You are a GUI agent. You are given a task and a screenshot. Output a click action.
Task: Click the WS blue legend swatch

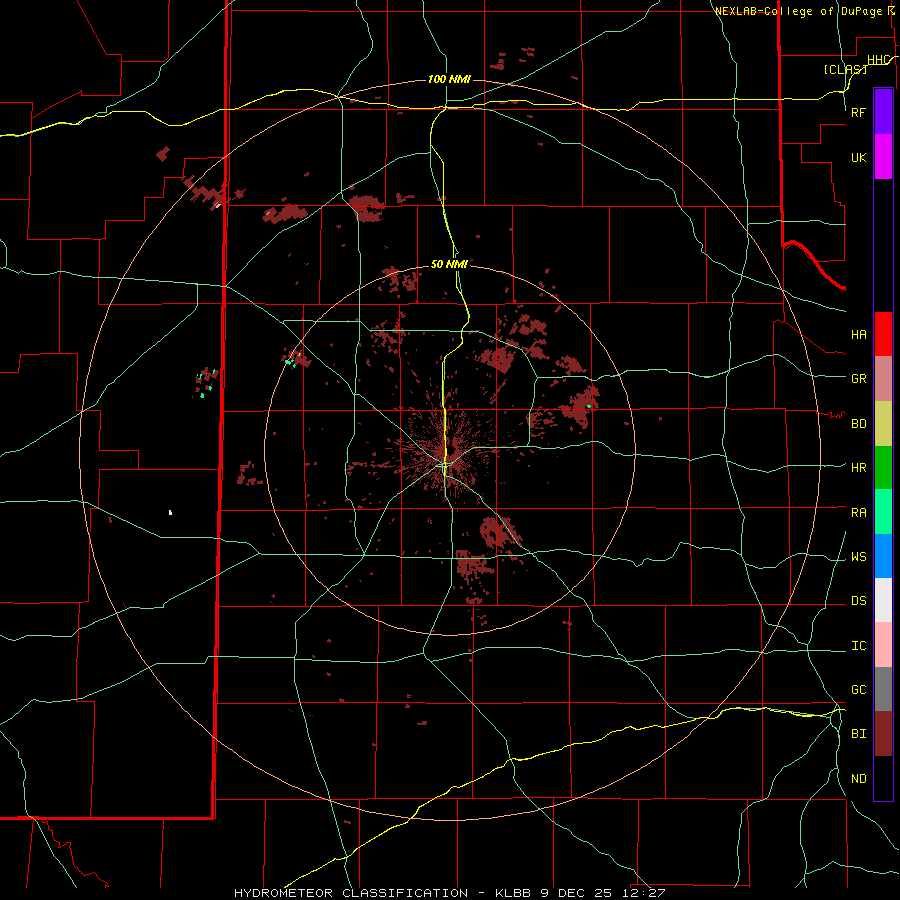click(x=883, y=556)
